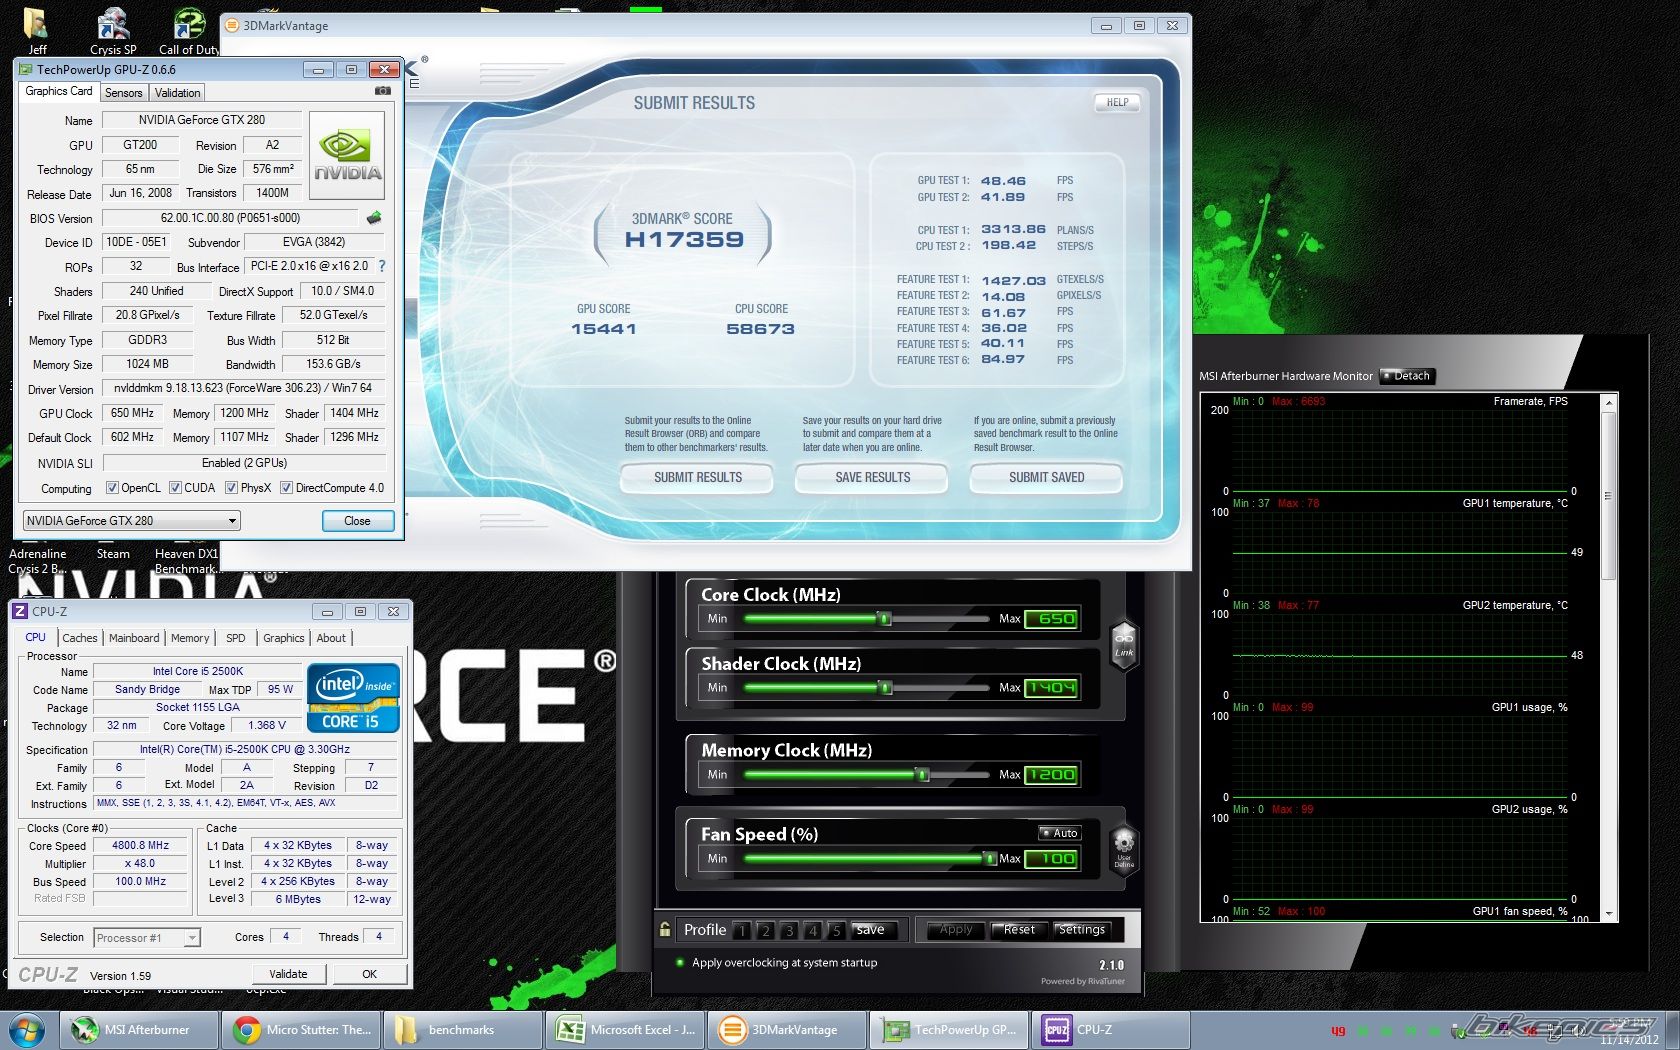1680x1050 pixels.
Task: Toggle the OpenCL checkbox in GPU-Z
Action: tap(113, 488)
